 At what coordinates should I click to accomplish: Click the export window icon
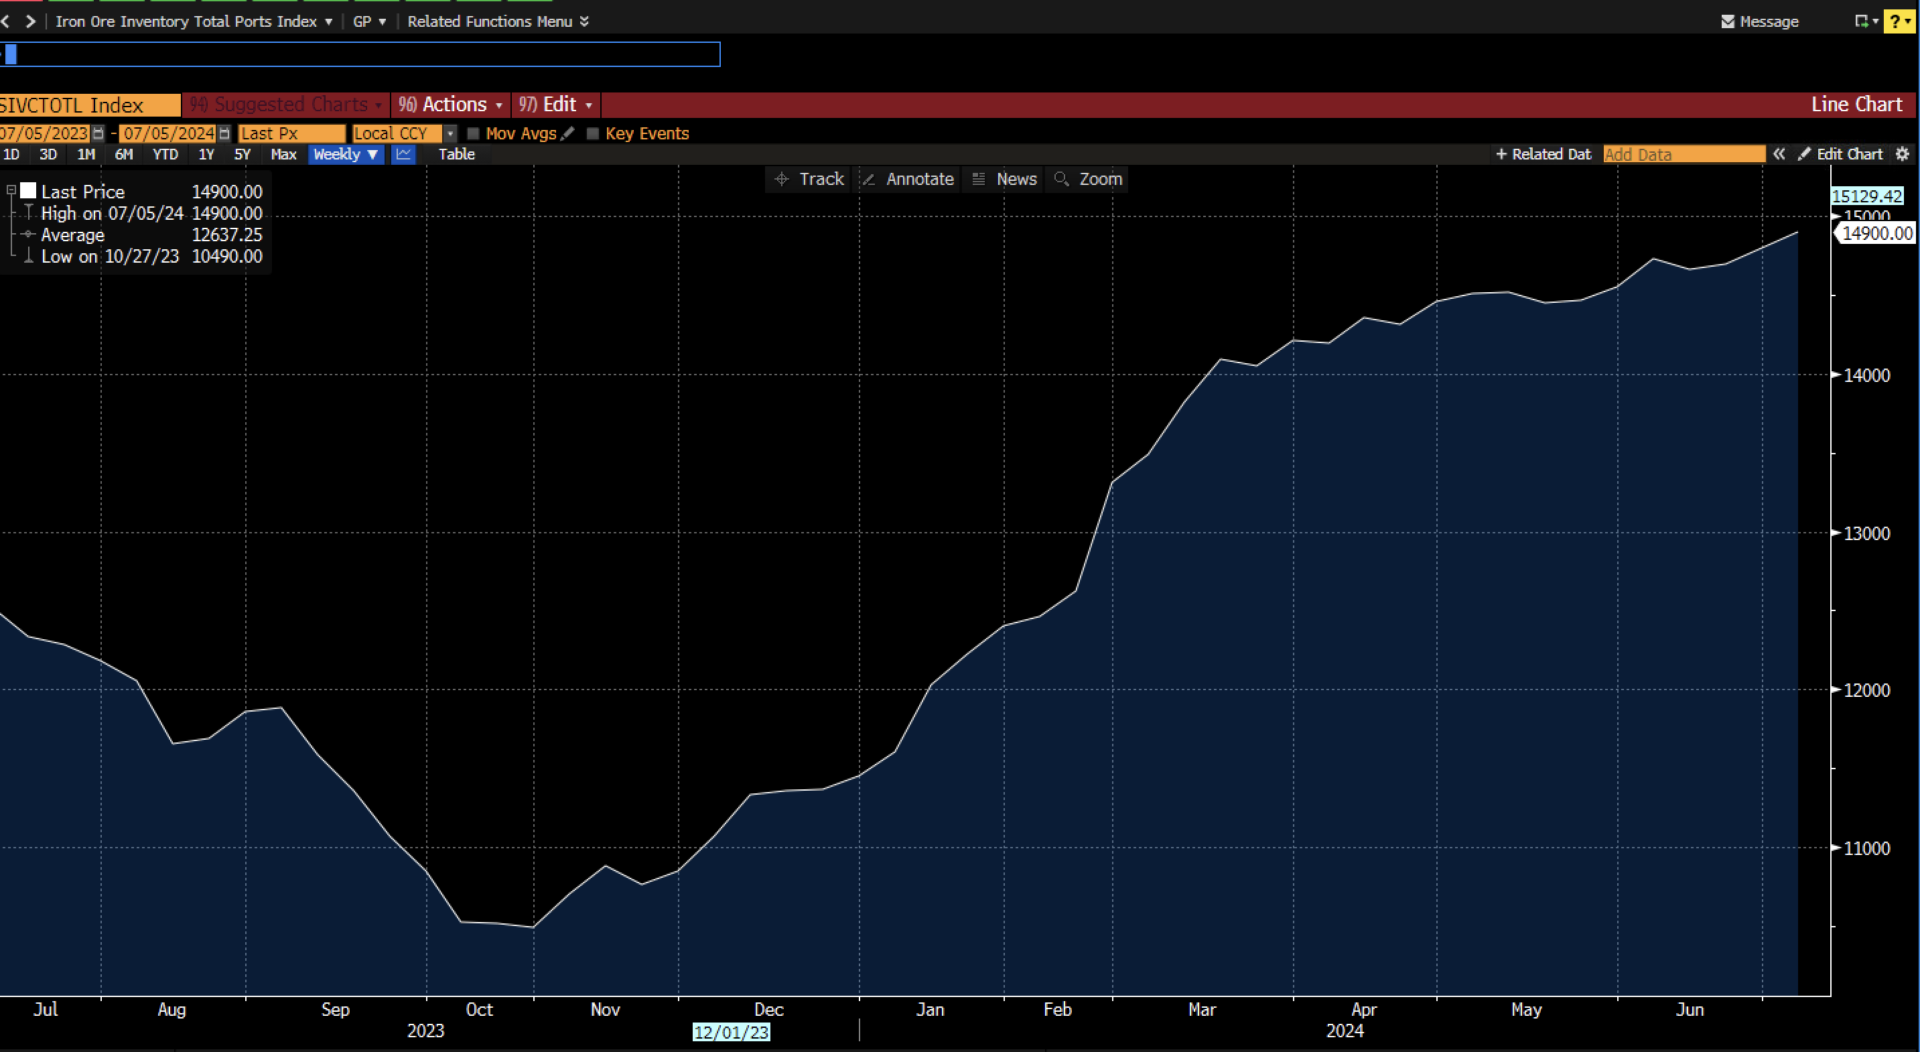[1862, 21]
